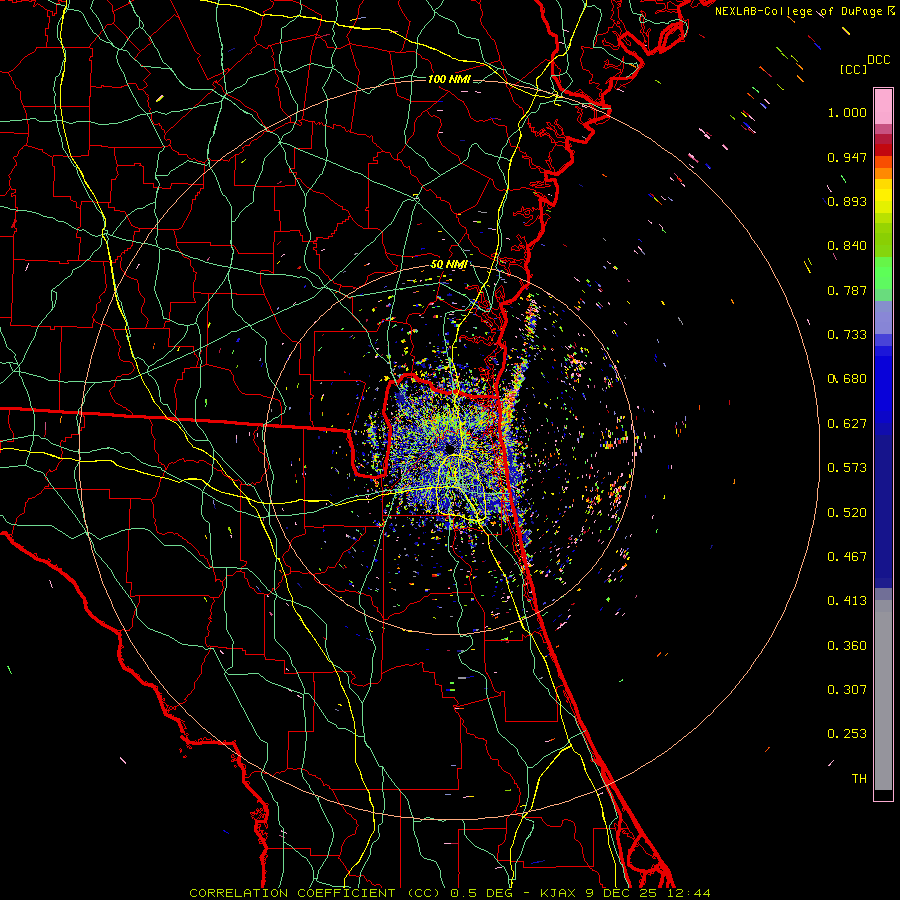Click the 100 NMI range ring label

448,79
